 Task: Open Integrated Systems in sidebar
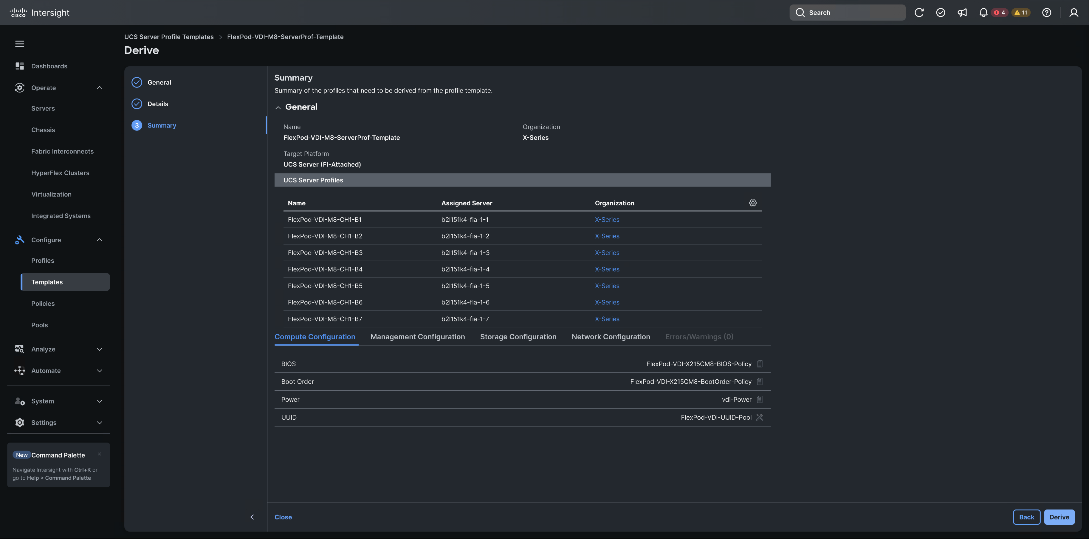coord(61,216)
